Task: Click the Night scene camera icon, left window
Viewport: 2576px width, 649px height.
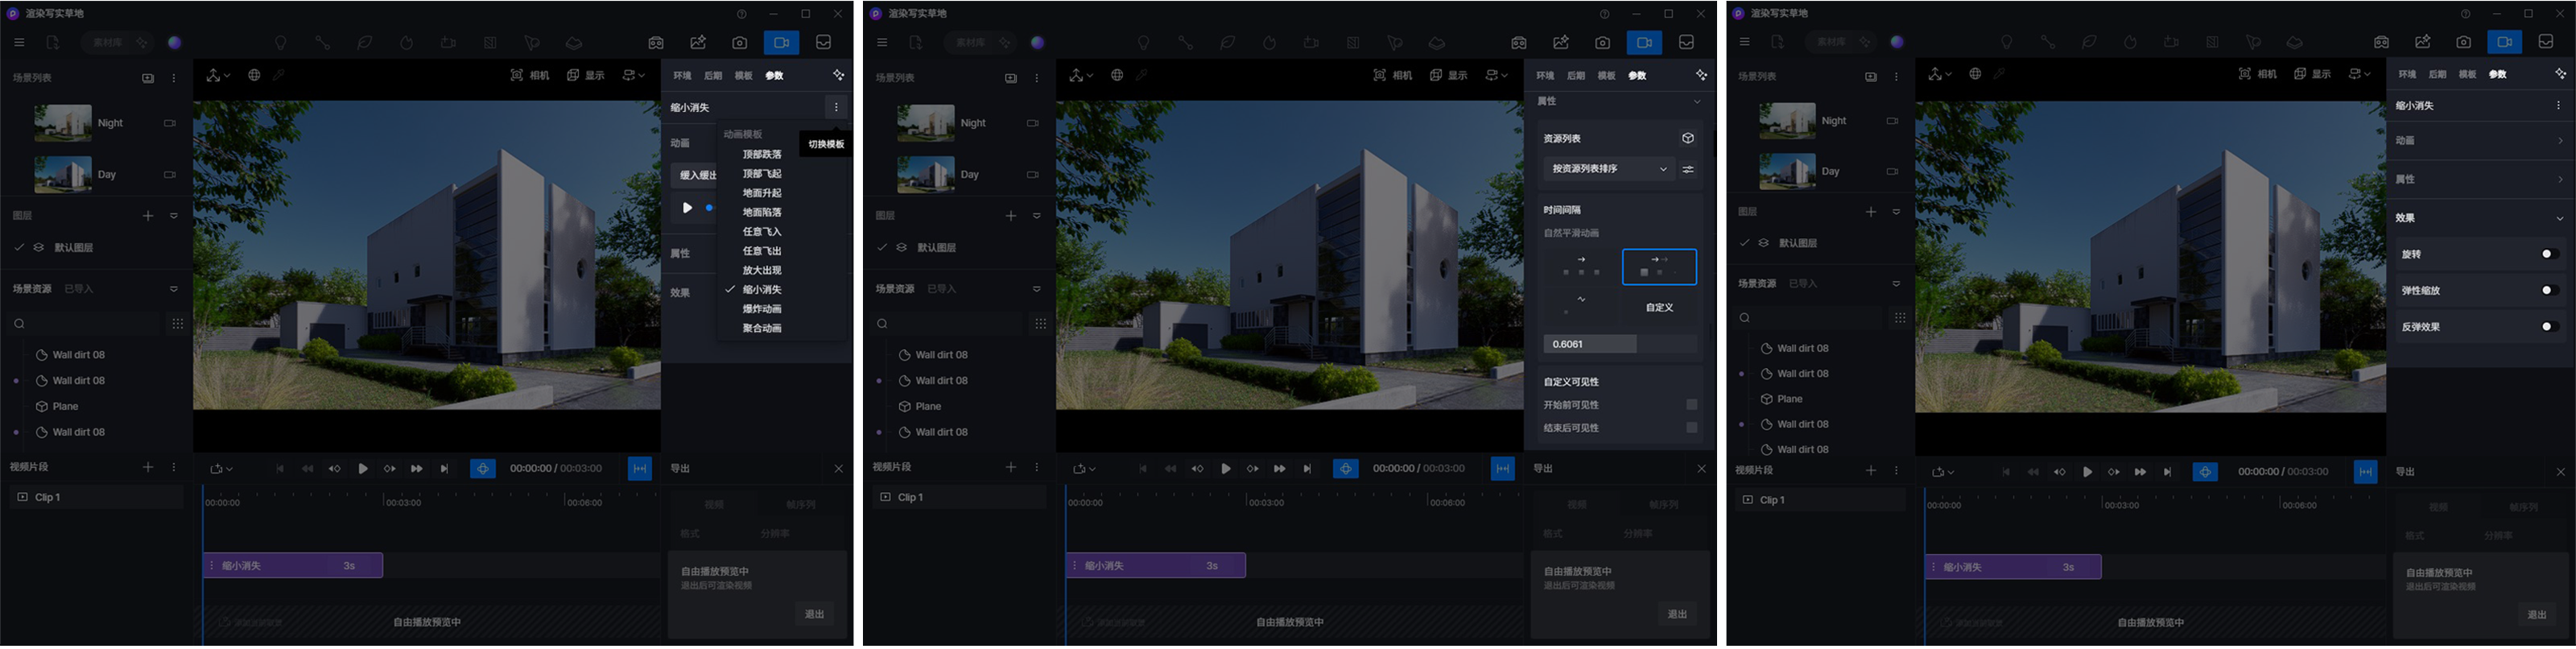Action: pyautogui.click(x=169, y=123)
